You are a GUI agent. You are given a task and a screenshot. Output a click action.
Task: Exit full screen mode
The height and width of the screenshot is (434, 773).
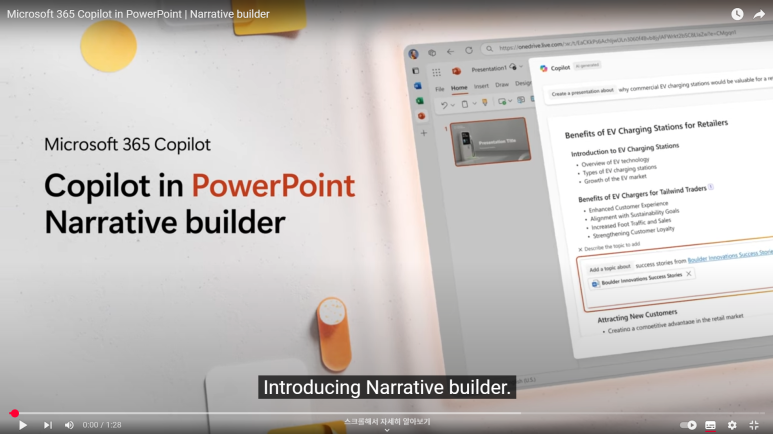(x=754, y=425)
